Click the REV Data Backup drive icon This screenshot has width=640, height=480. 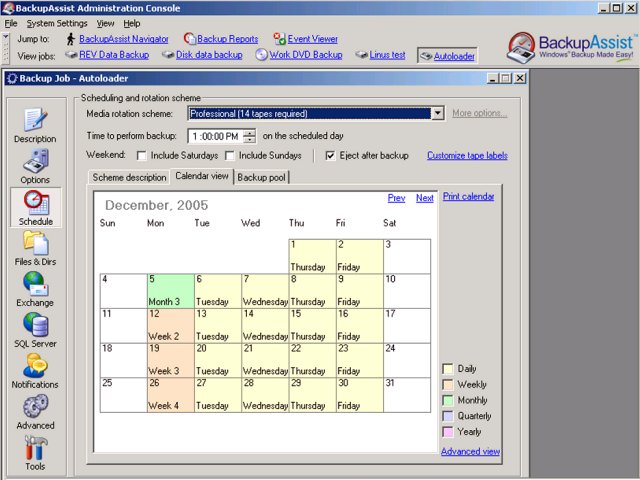click(x=71, y=54)
